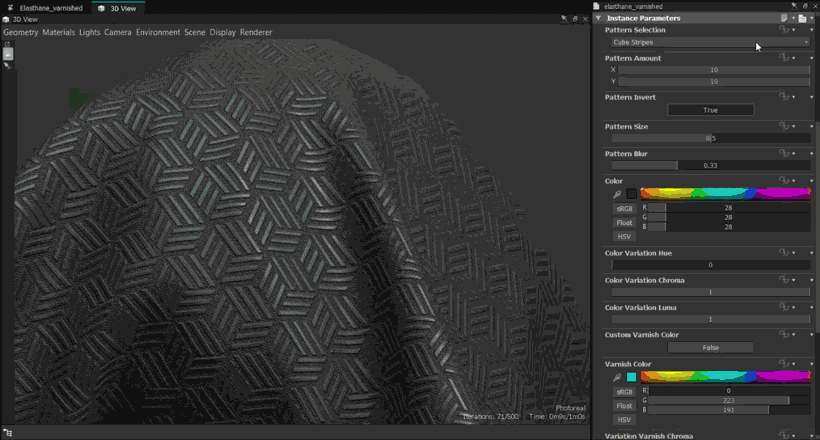Toggle the Pattern Invert True button
The width and height of the screenshot is (820, 440).
pos(710,110)
